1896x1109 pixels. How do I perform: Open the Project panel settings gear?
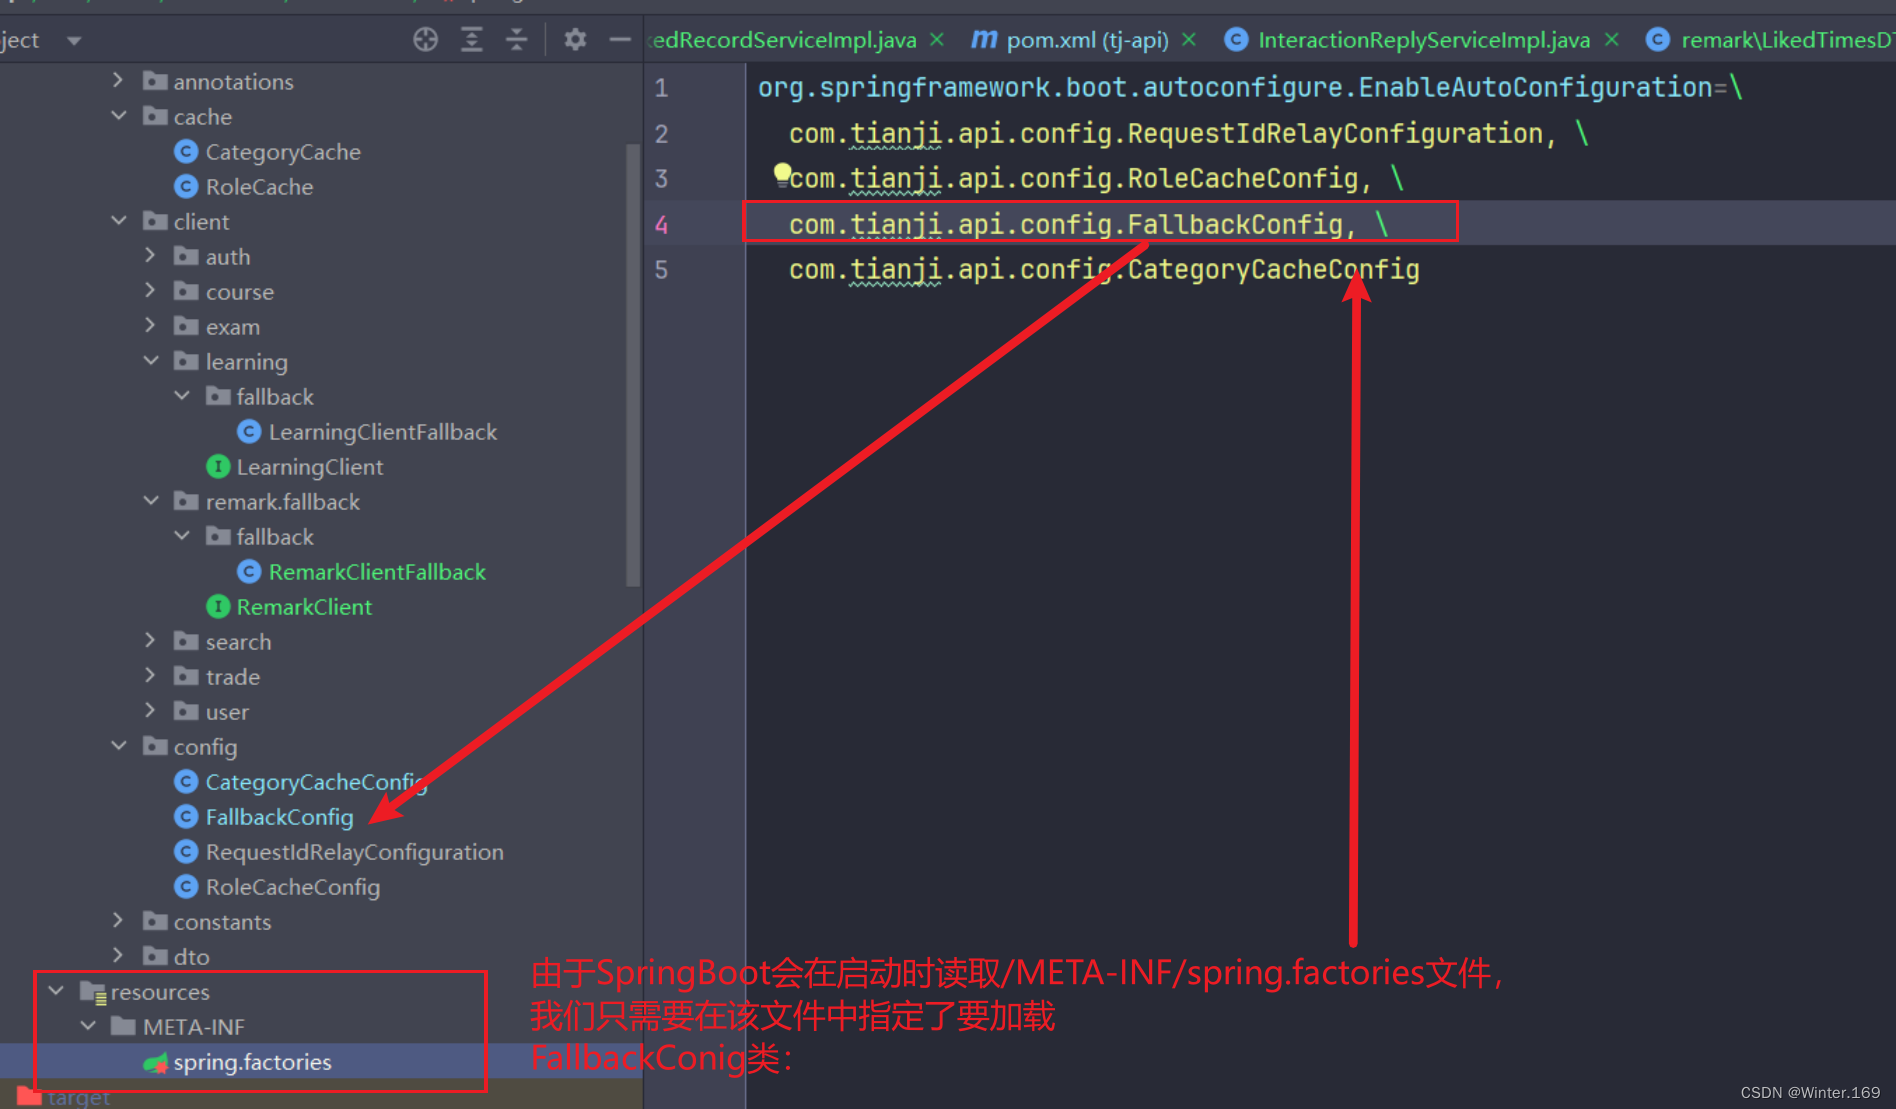(574, 39)
